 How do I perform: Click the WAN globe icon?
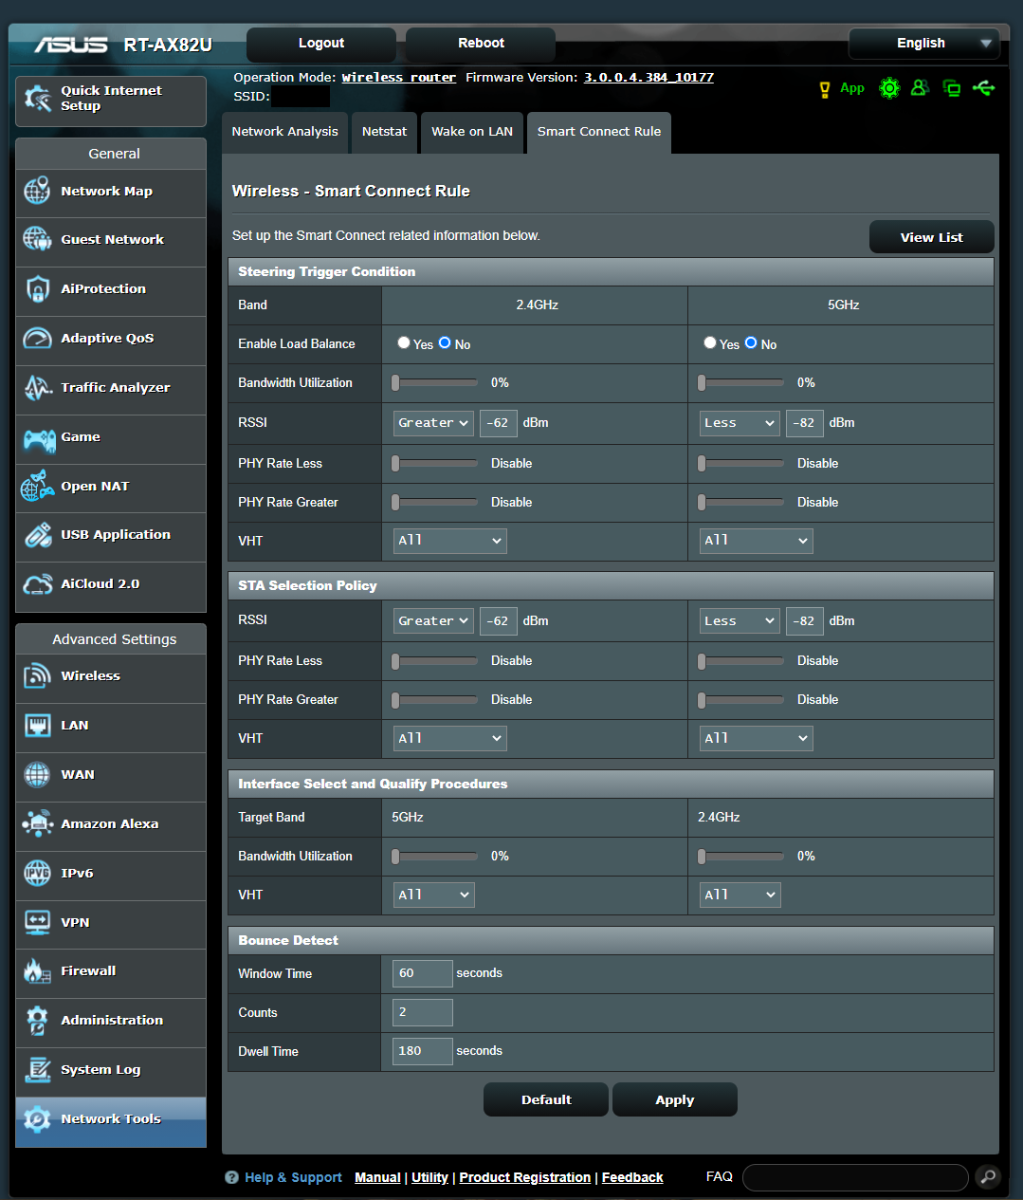point(37,774)
